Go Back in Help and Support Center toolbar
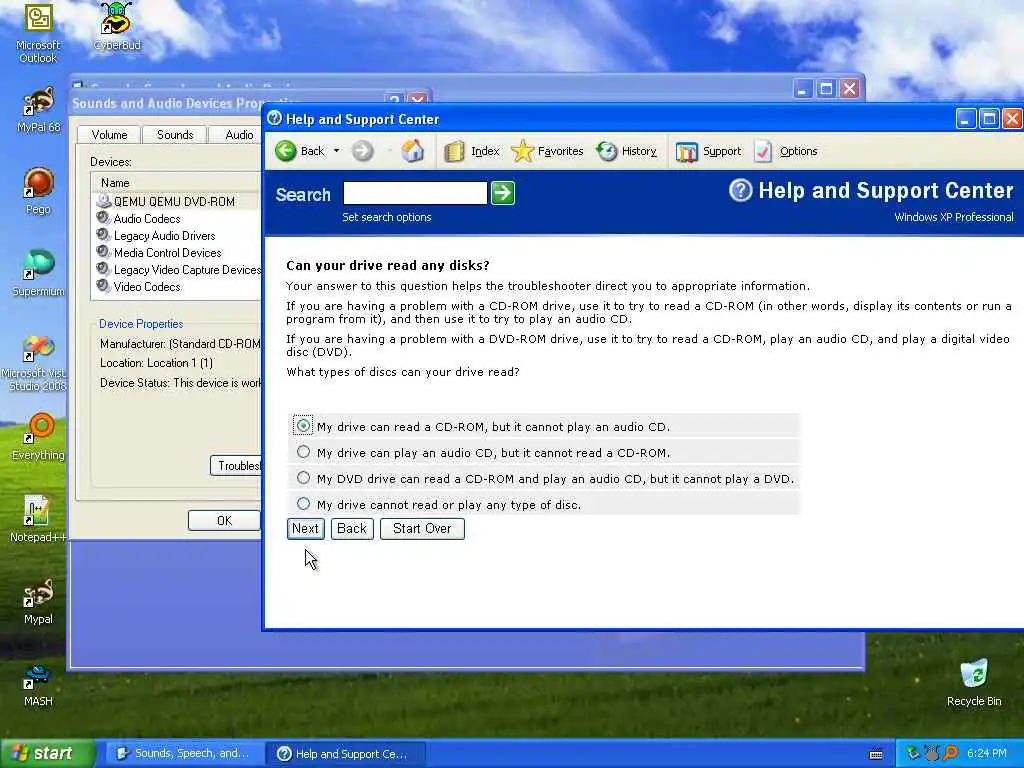 click(300, 152)
